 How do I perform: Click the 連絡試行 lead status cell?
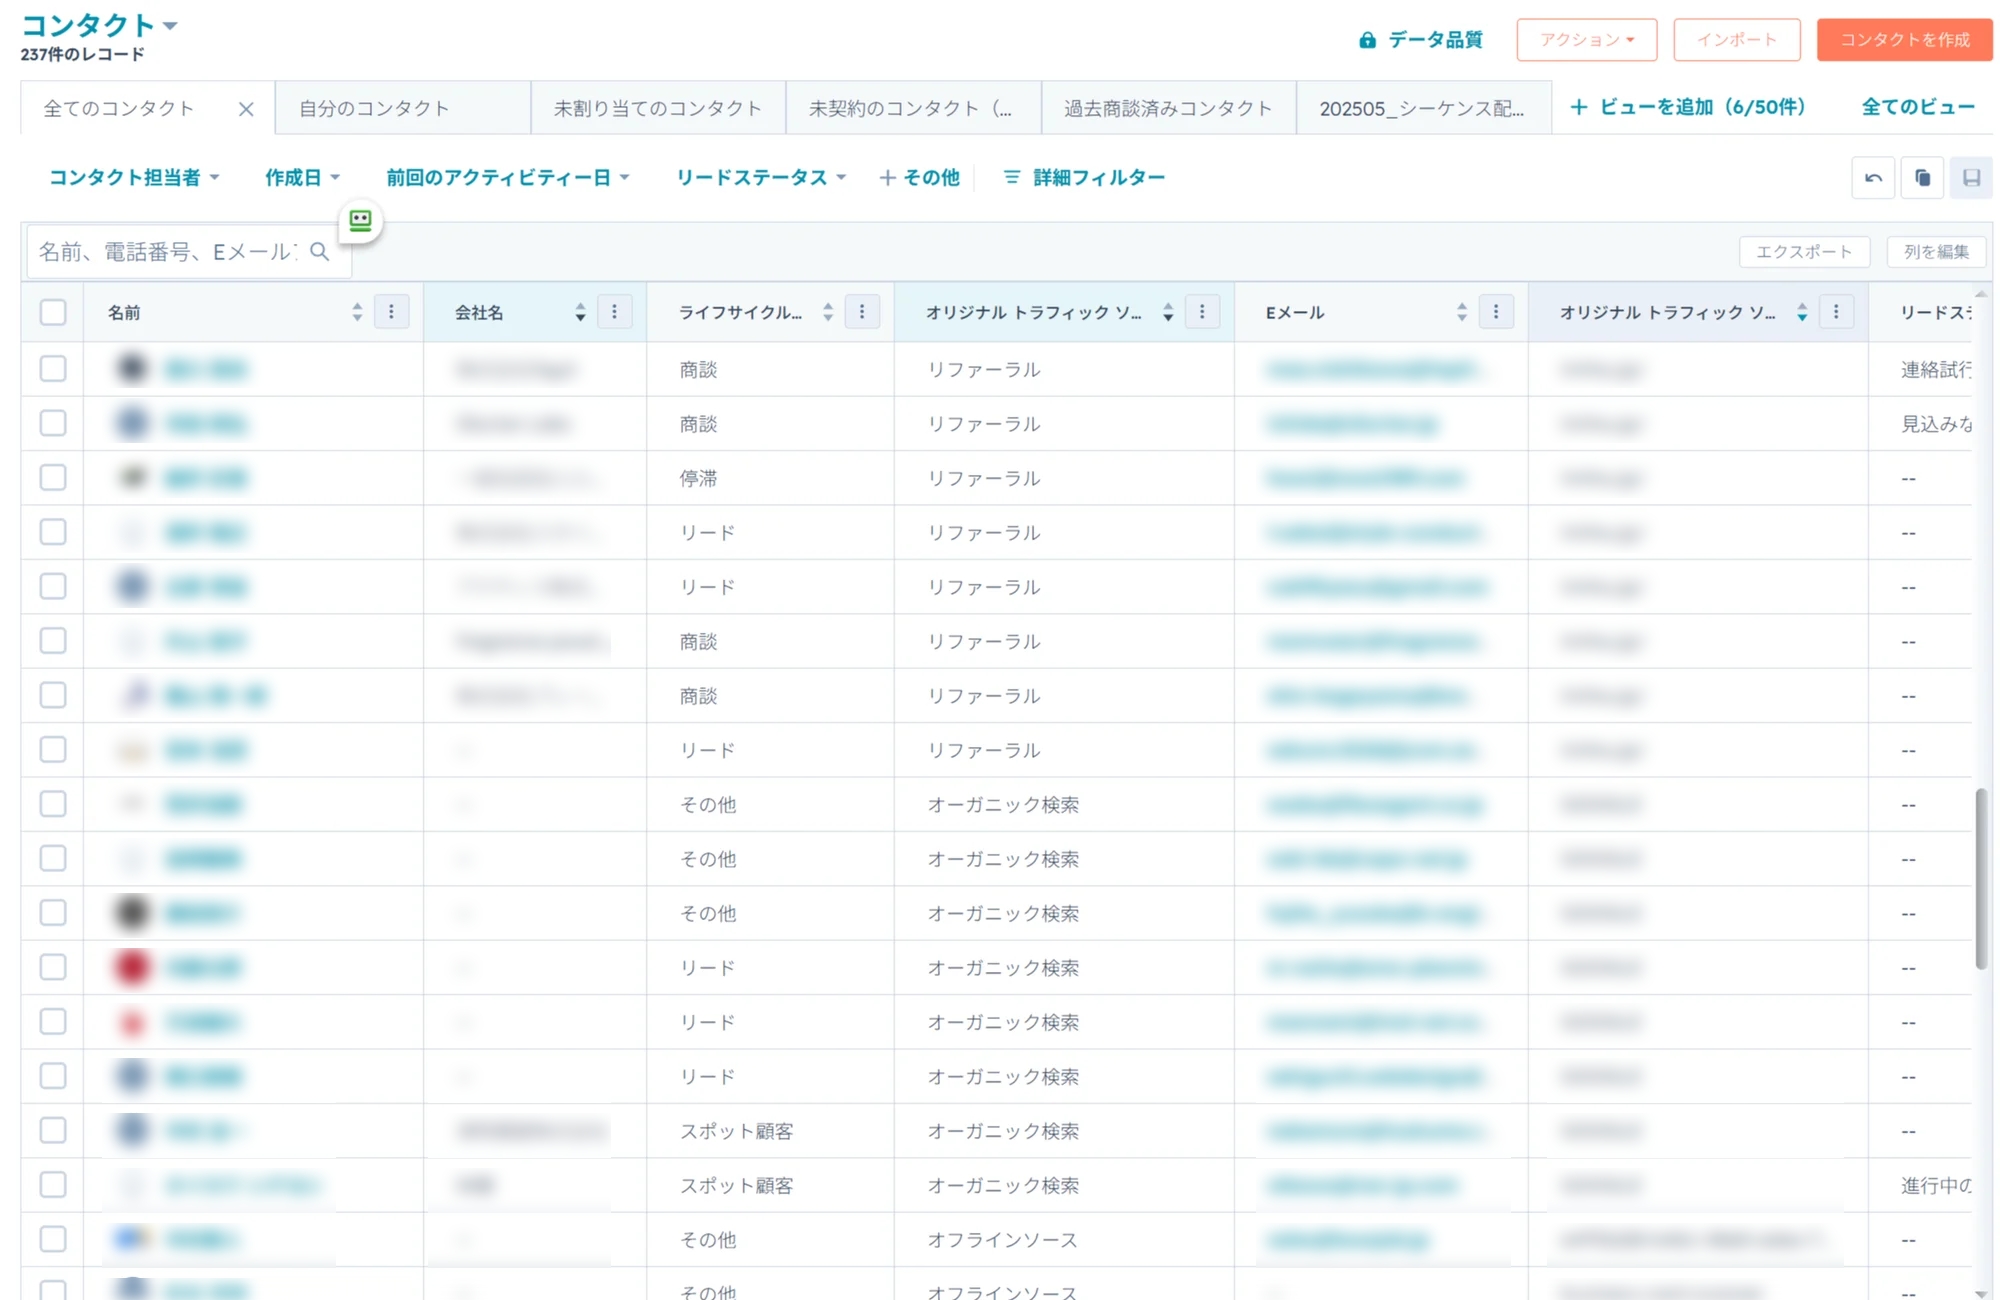(1935, 369)
